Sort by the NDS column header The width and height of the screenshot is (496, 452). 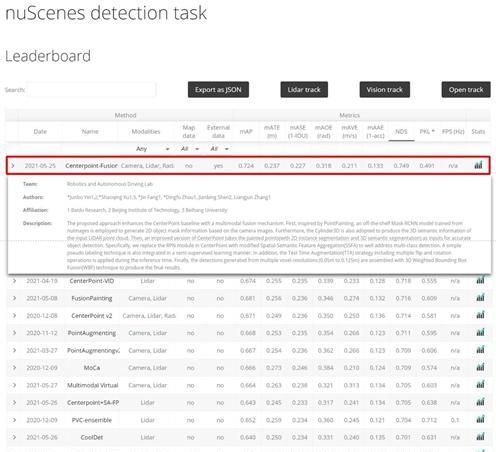tap(401, 132)
